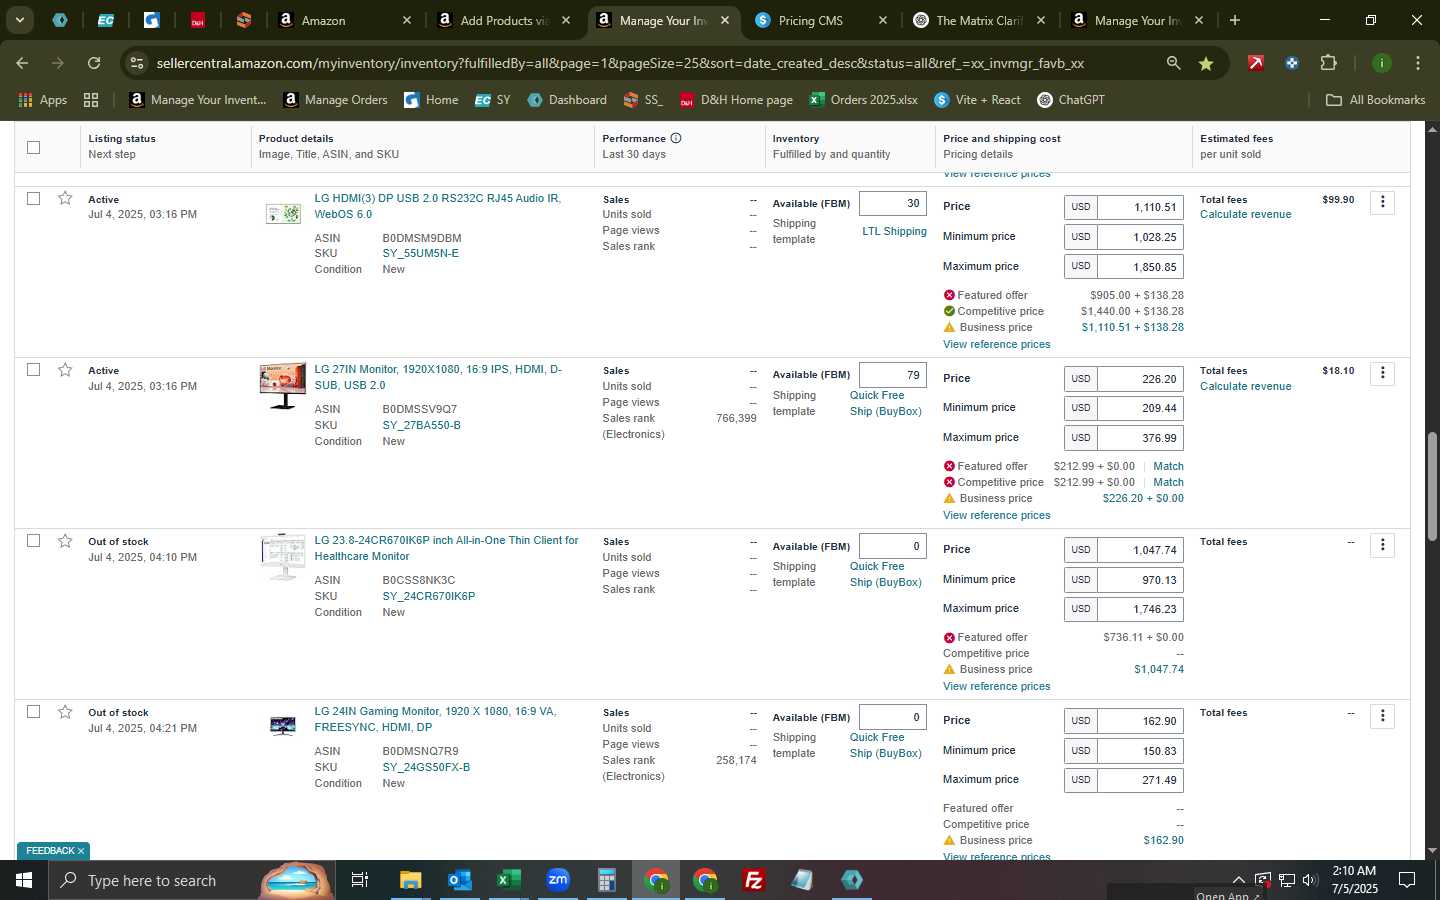Favorite the LG 27IN Monitor listing star

(x=65, y=370)
